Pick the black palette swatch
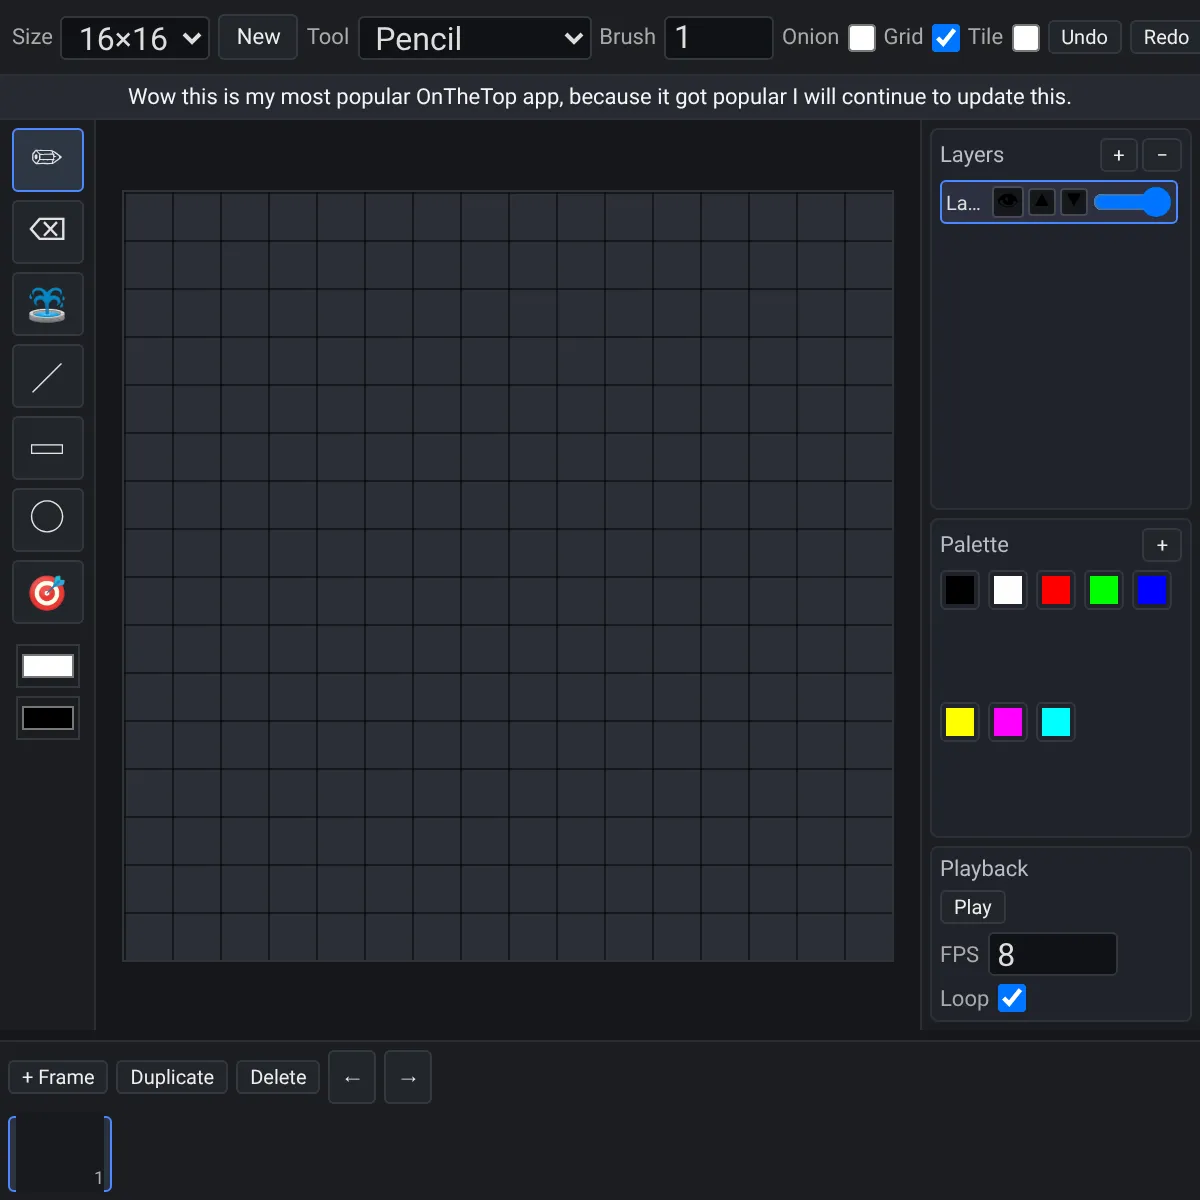This screenshot has width=1200, height=1200. click(x=960, y=590)
